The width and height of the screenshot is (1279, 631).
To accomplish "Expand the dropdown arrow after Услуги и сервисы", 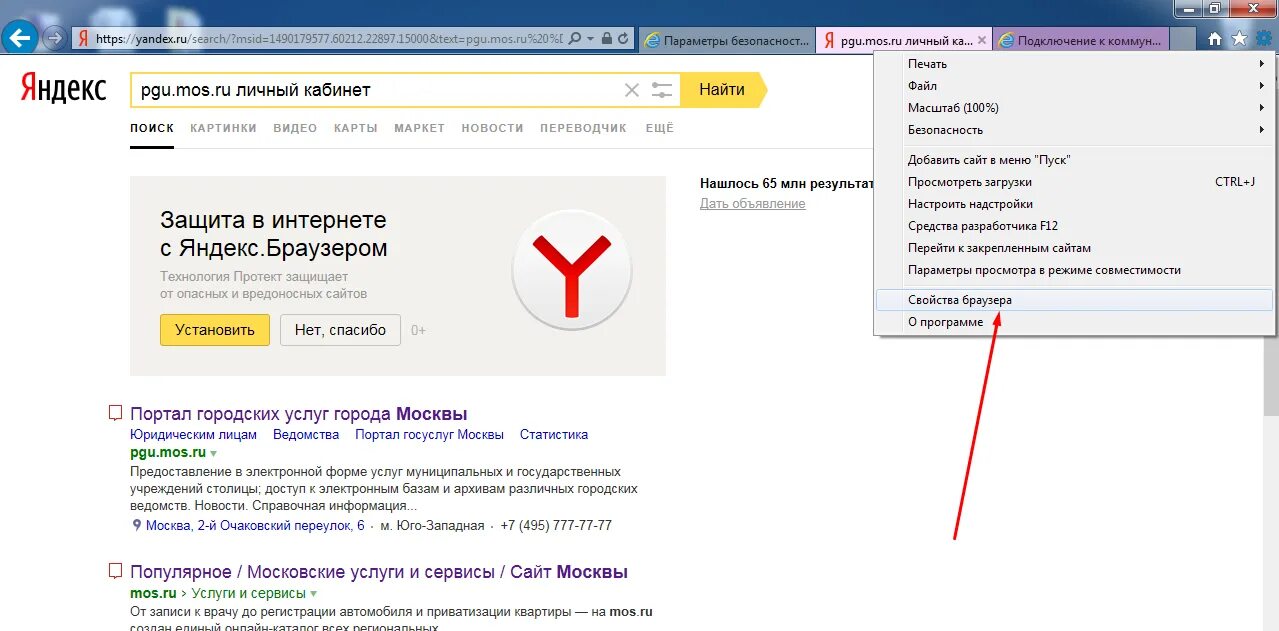I will pos(313,594).
